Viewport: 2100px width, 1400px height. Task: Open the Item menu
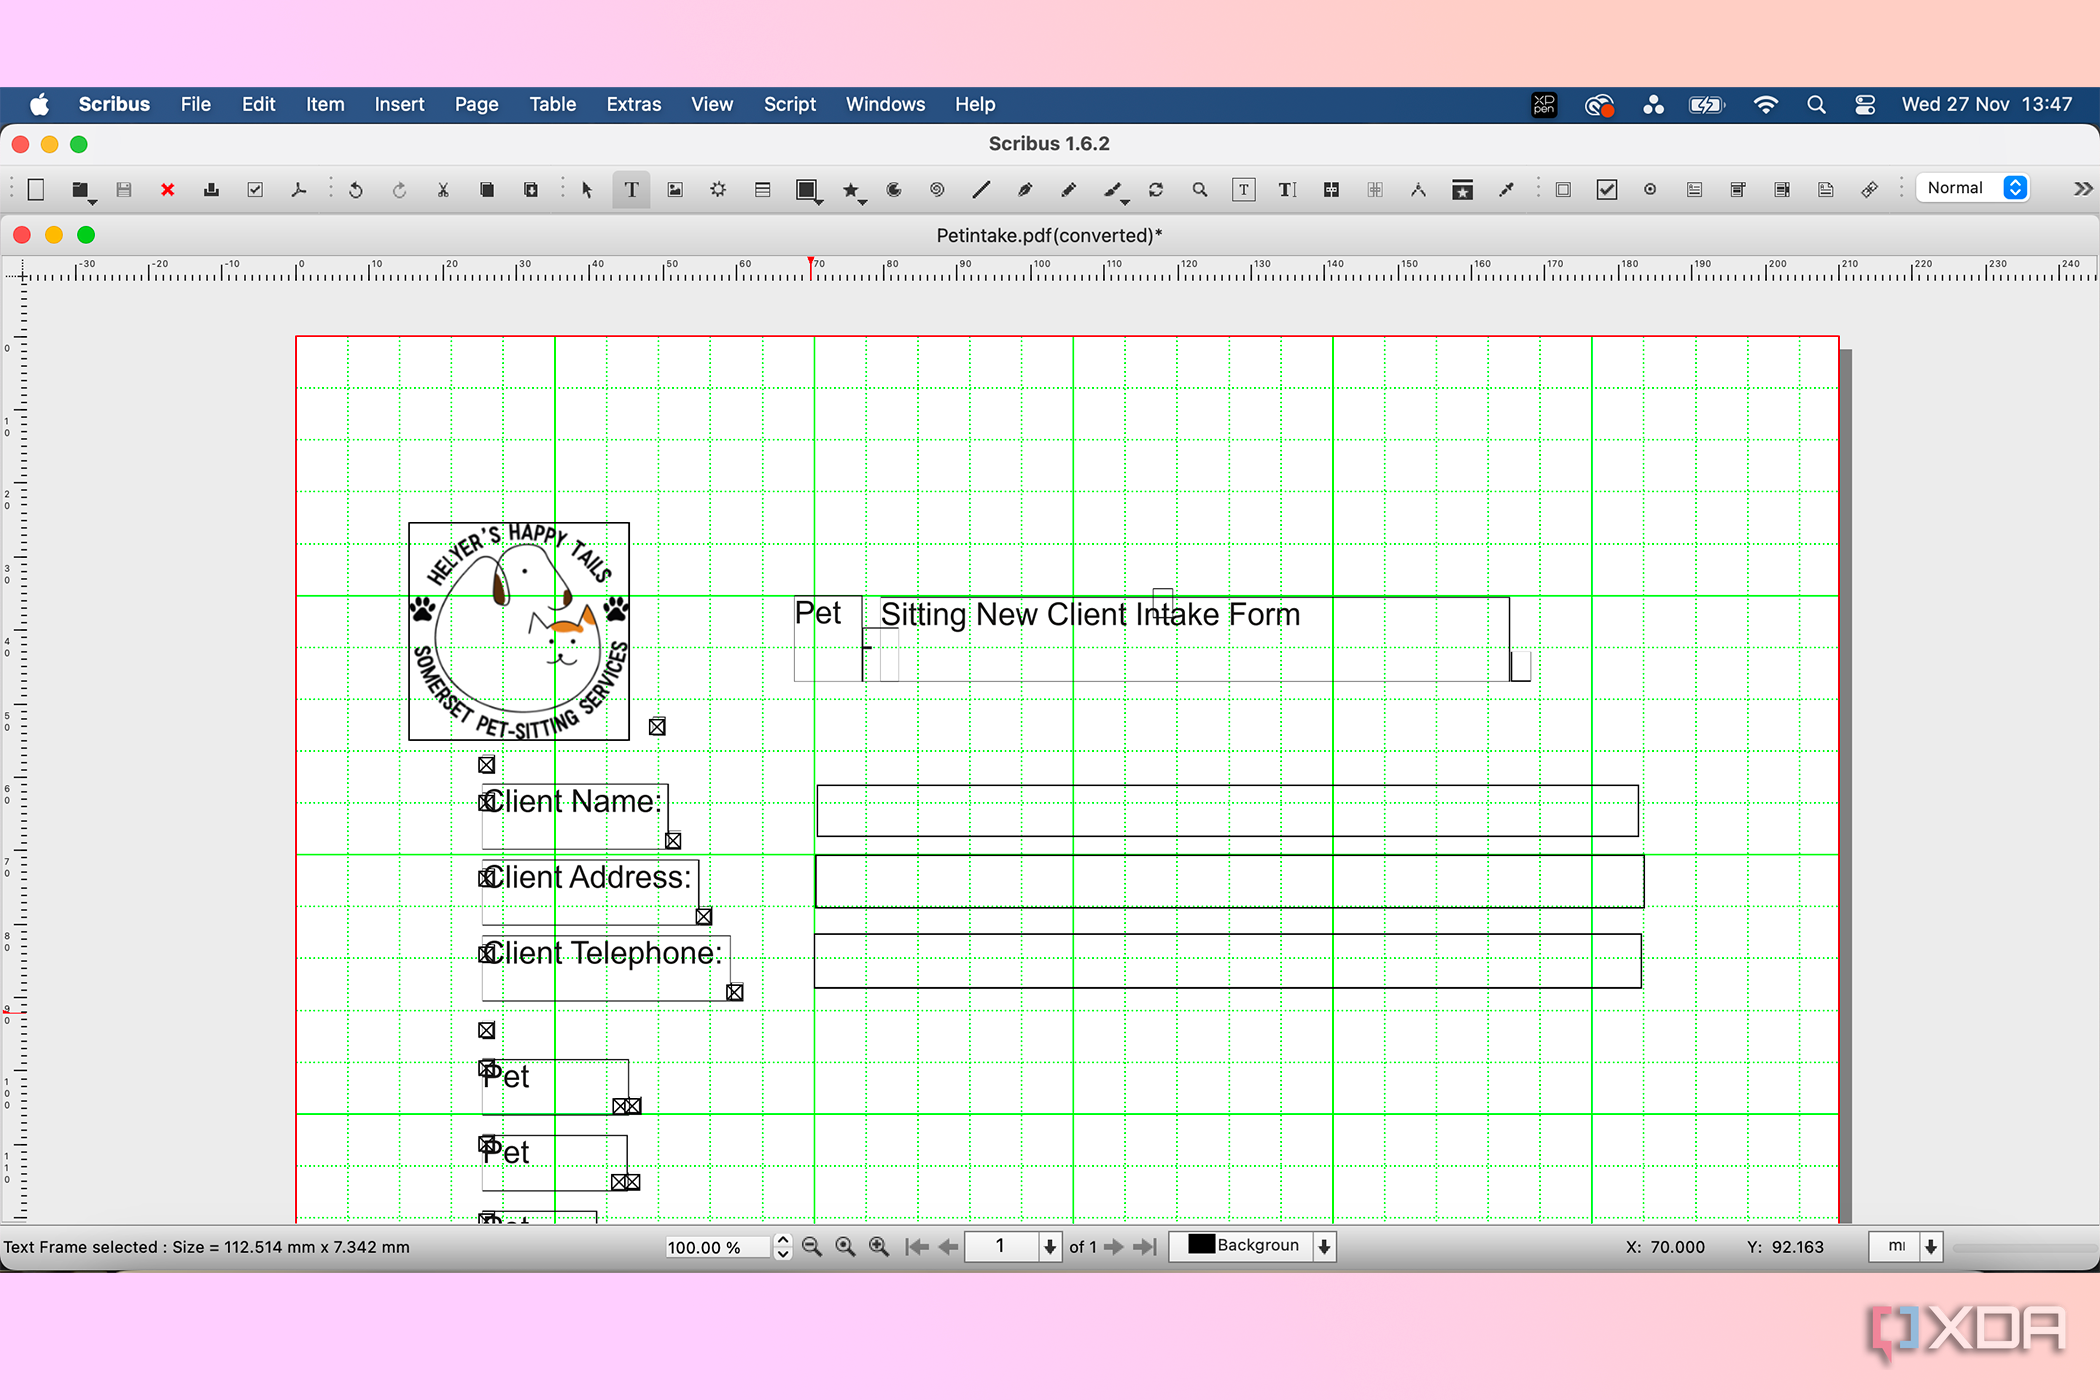pyautogui.click(x=325, y=104)
